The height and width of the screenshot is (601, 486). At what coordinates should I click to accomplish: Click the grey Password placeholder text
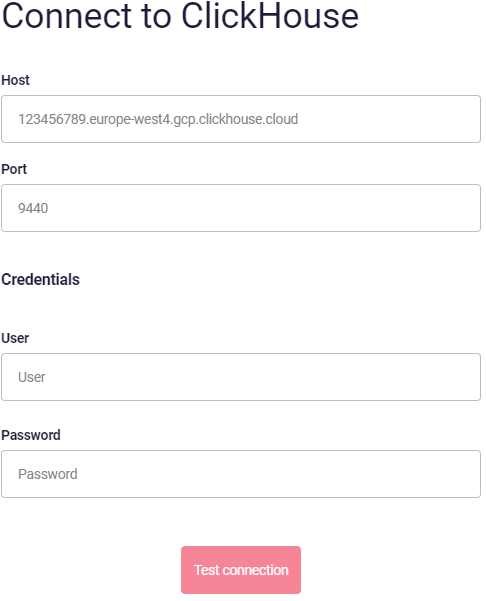tap(48, 475)
